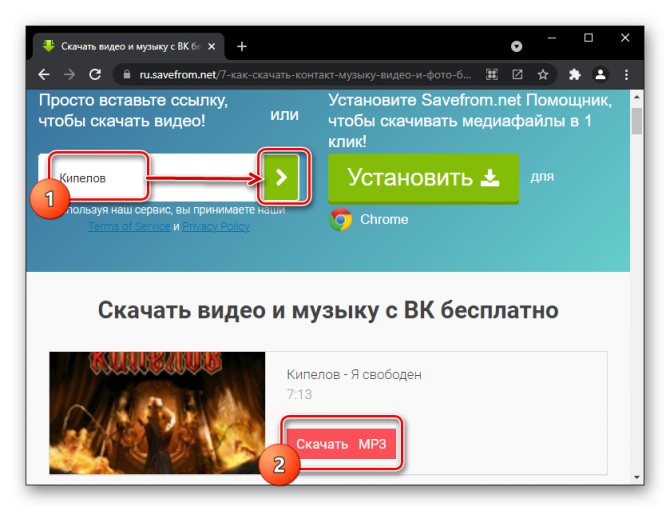
Task: Click the vertical scrollbar thumb
Action: [x=637, y=121]
